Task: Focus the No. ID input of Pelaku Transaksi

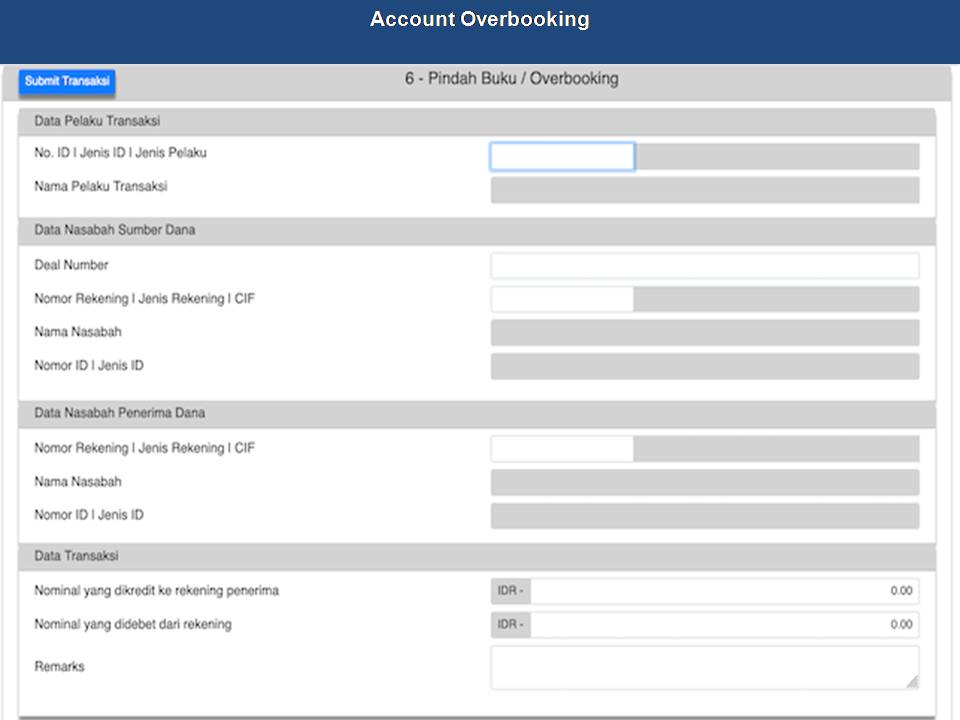Action: [561, 157]
